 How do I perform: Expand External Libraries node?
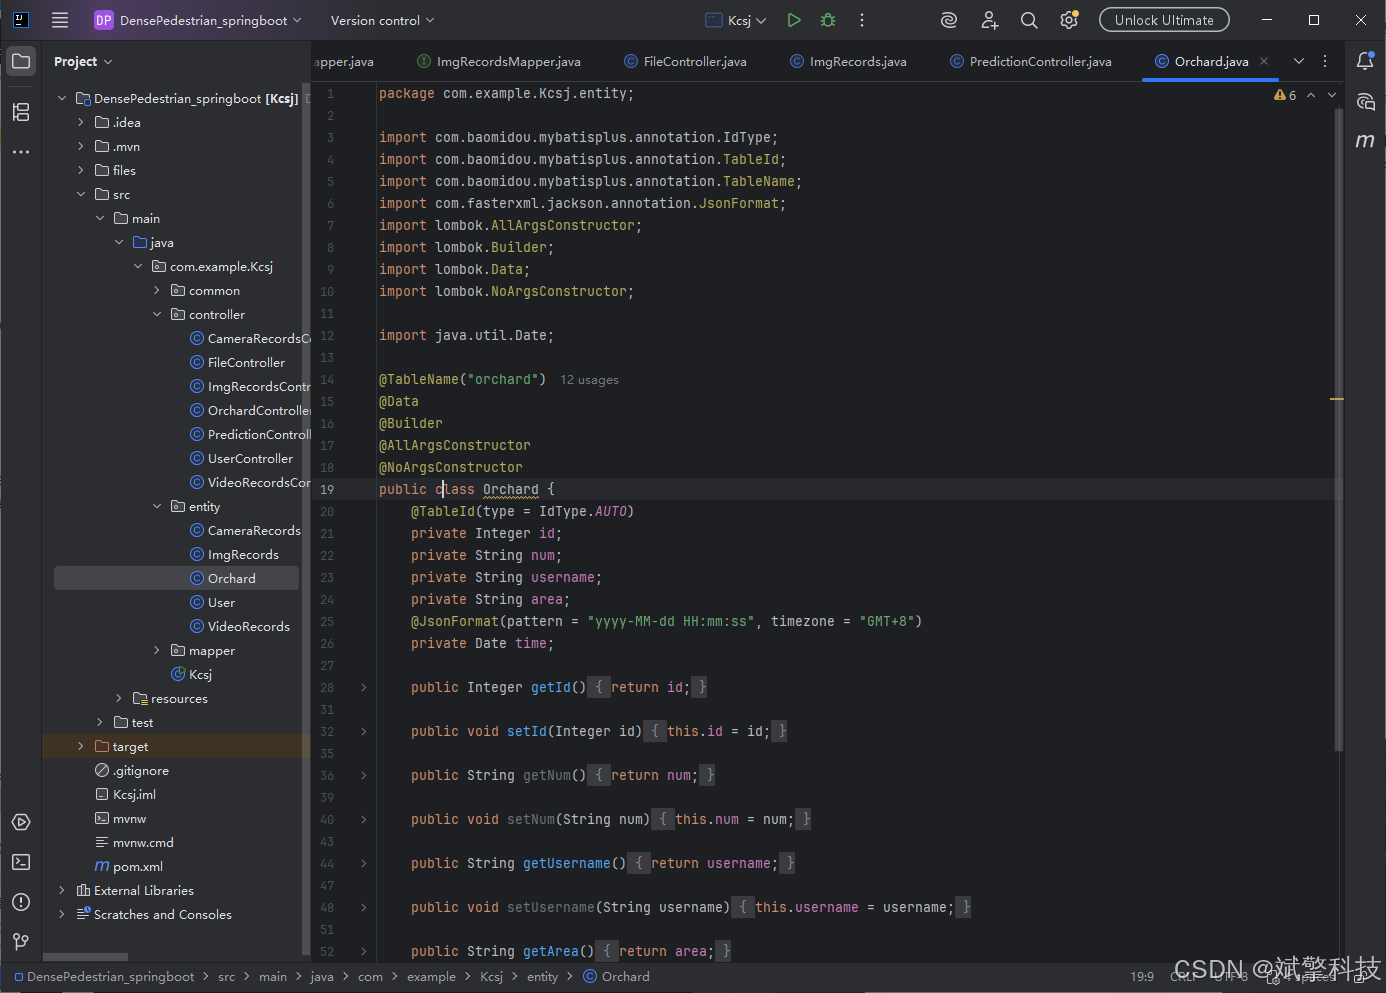point(62,890)
